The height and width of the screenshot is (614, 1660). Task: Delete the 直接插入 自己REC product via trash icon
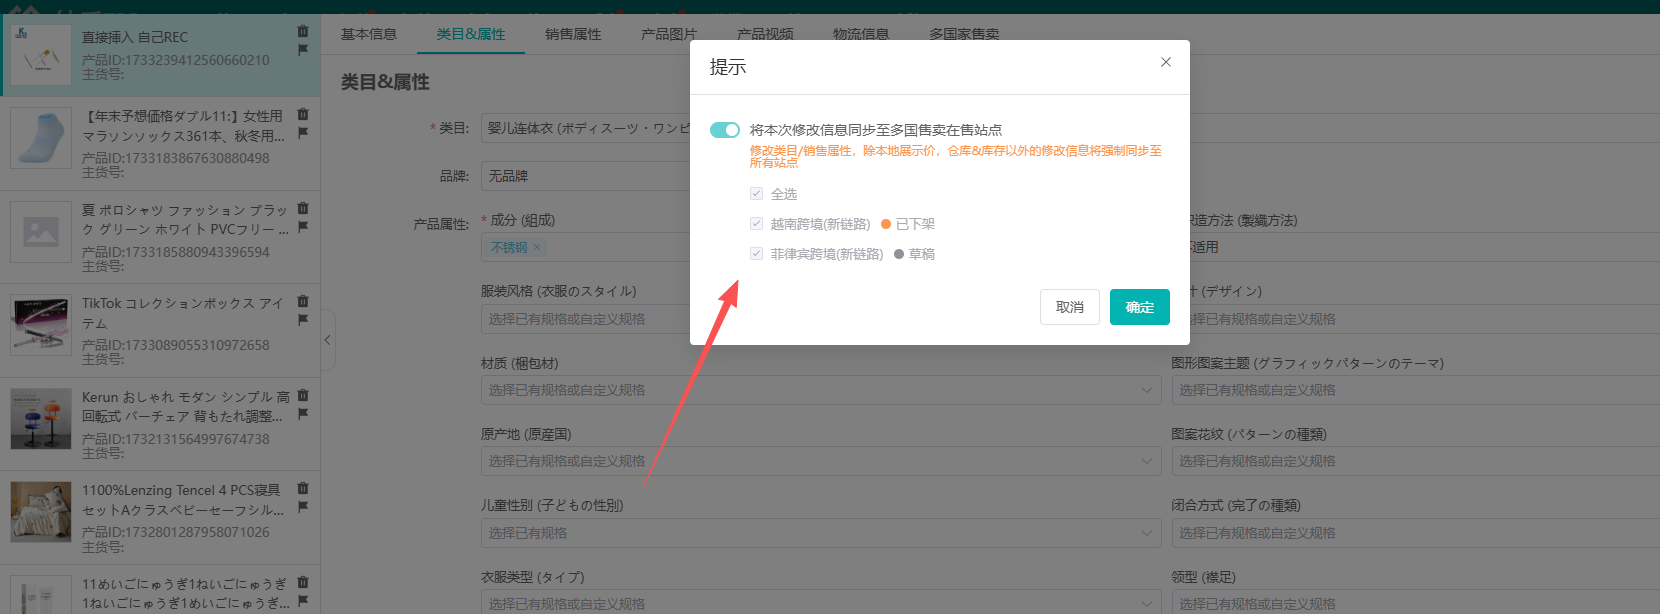(x=303, y=32)
